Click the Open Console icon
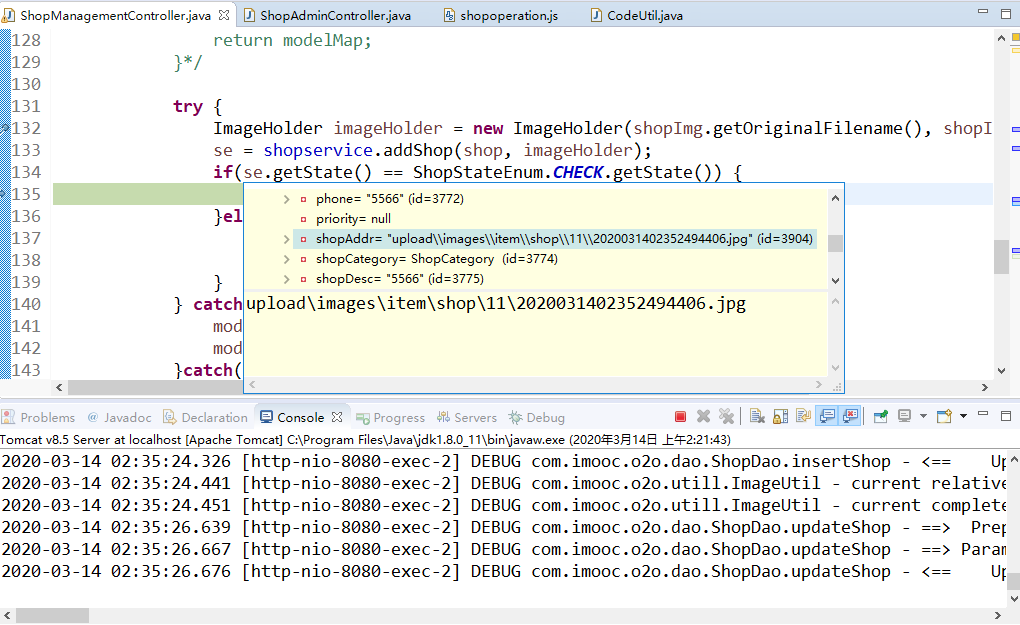Image resolution: width=1020 pixels, height=625 pixels. (x=945, y=416)
